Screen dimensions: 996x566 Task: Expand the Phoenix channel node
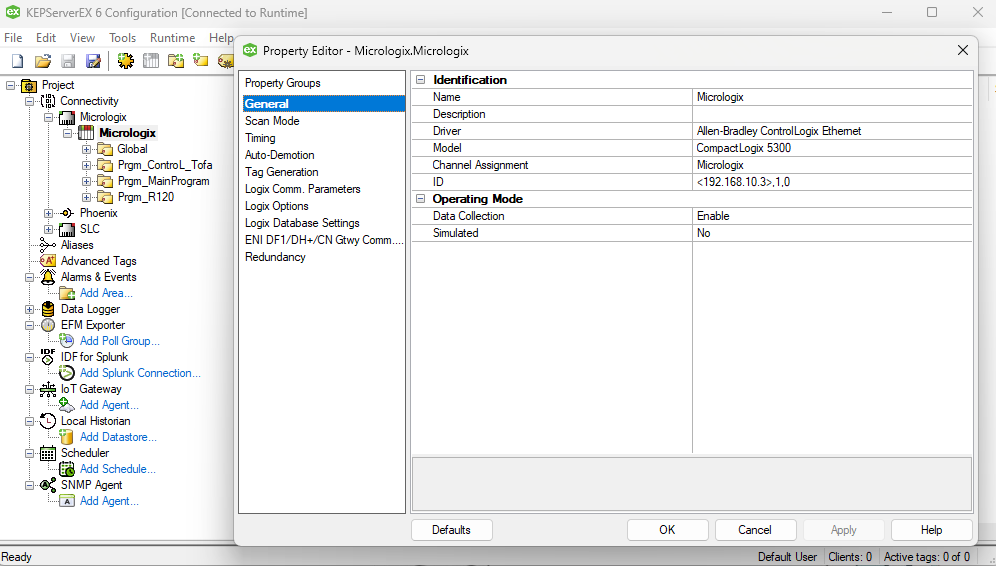pos(48,213)
